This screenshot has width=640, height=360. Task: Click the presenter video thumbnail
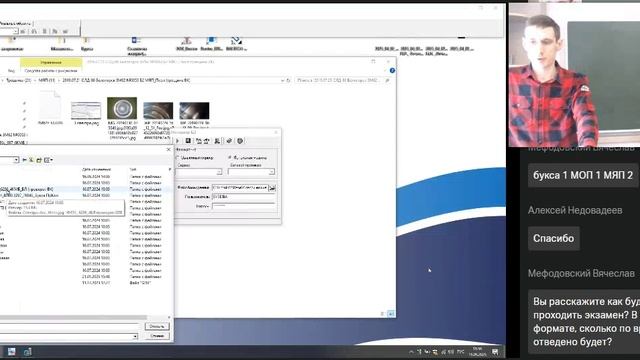(574, 75)
